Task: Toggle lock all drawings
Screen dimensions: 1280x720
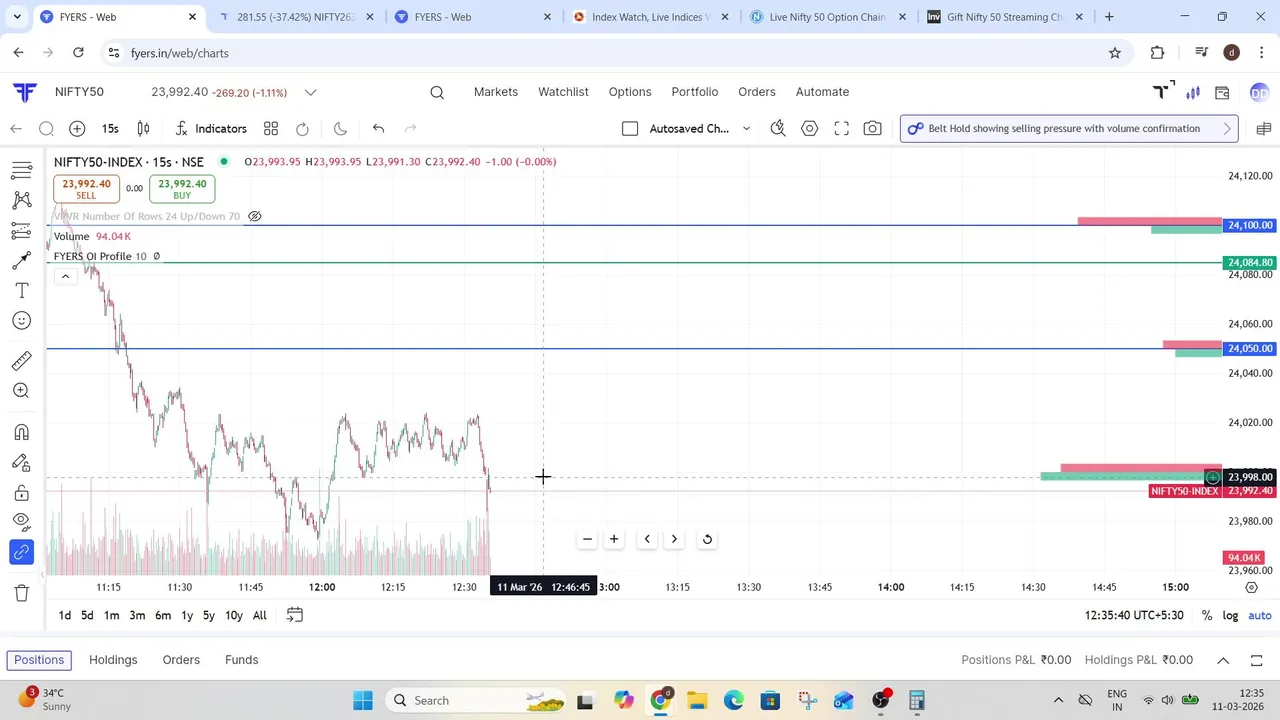Action: 21,493
